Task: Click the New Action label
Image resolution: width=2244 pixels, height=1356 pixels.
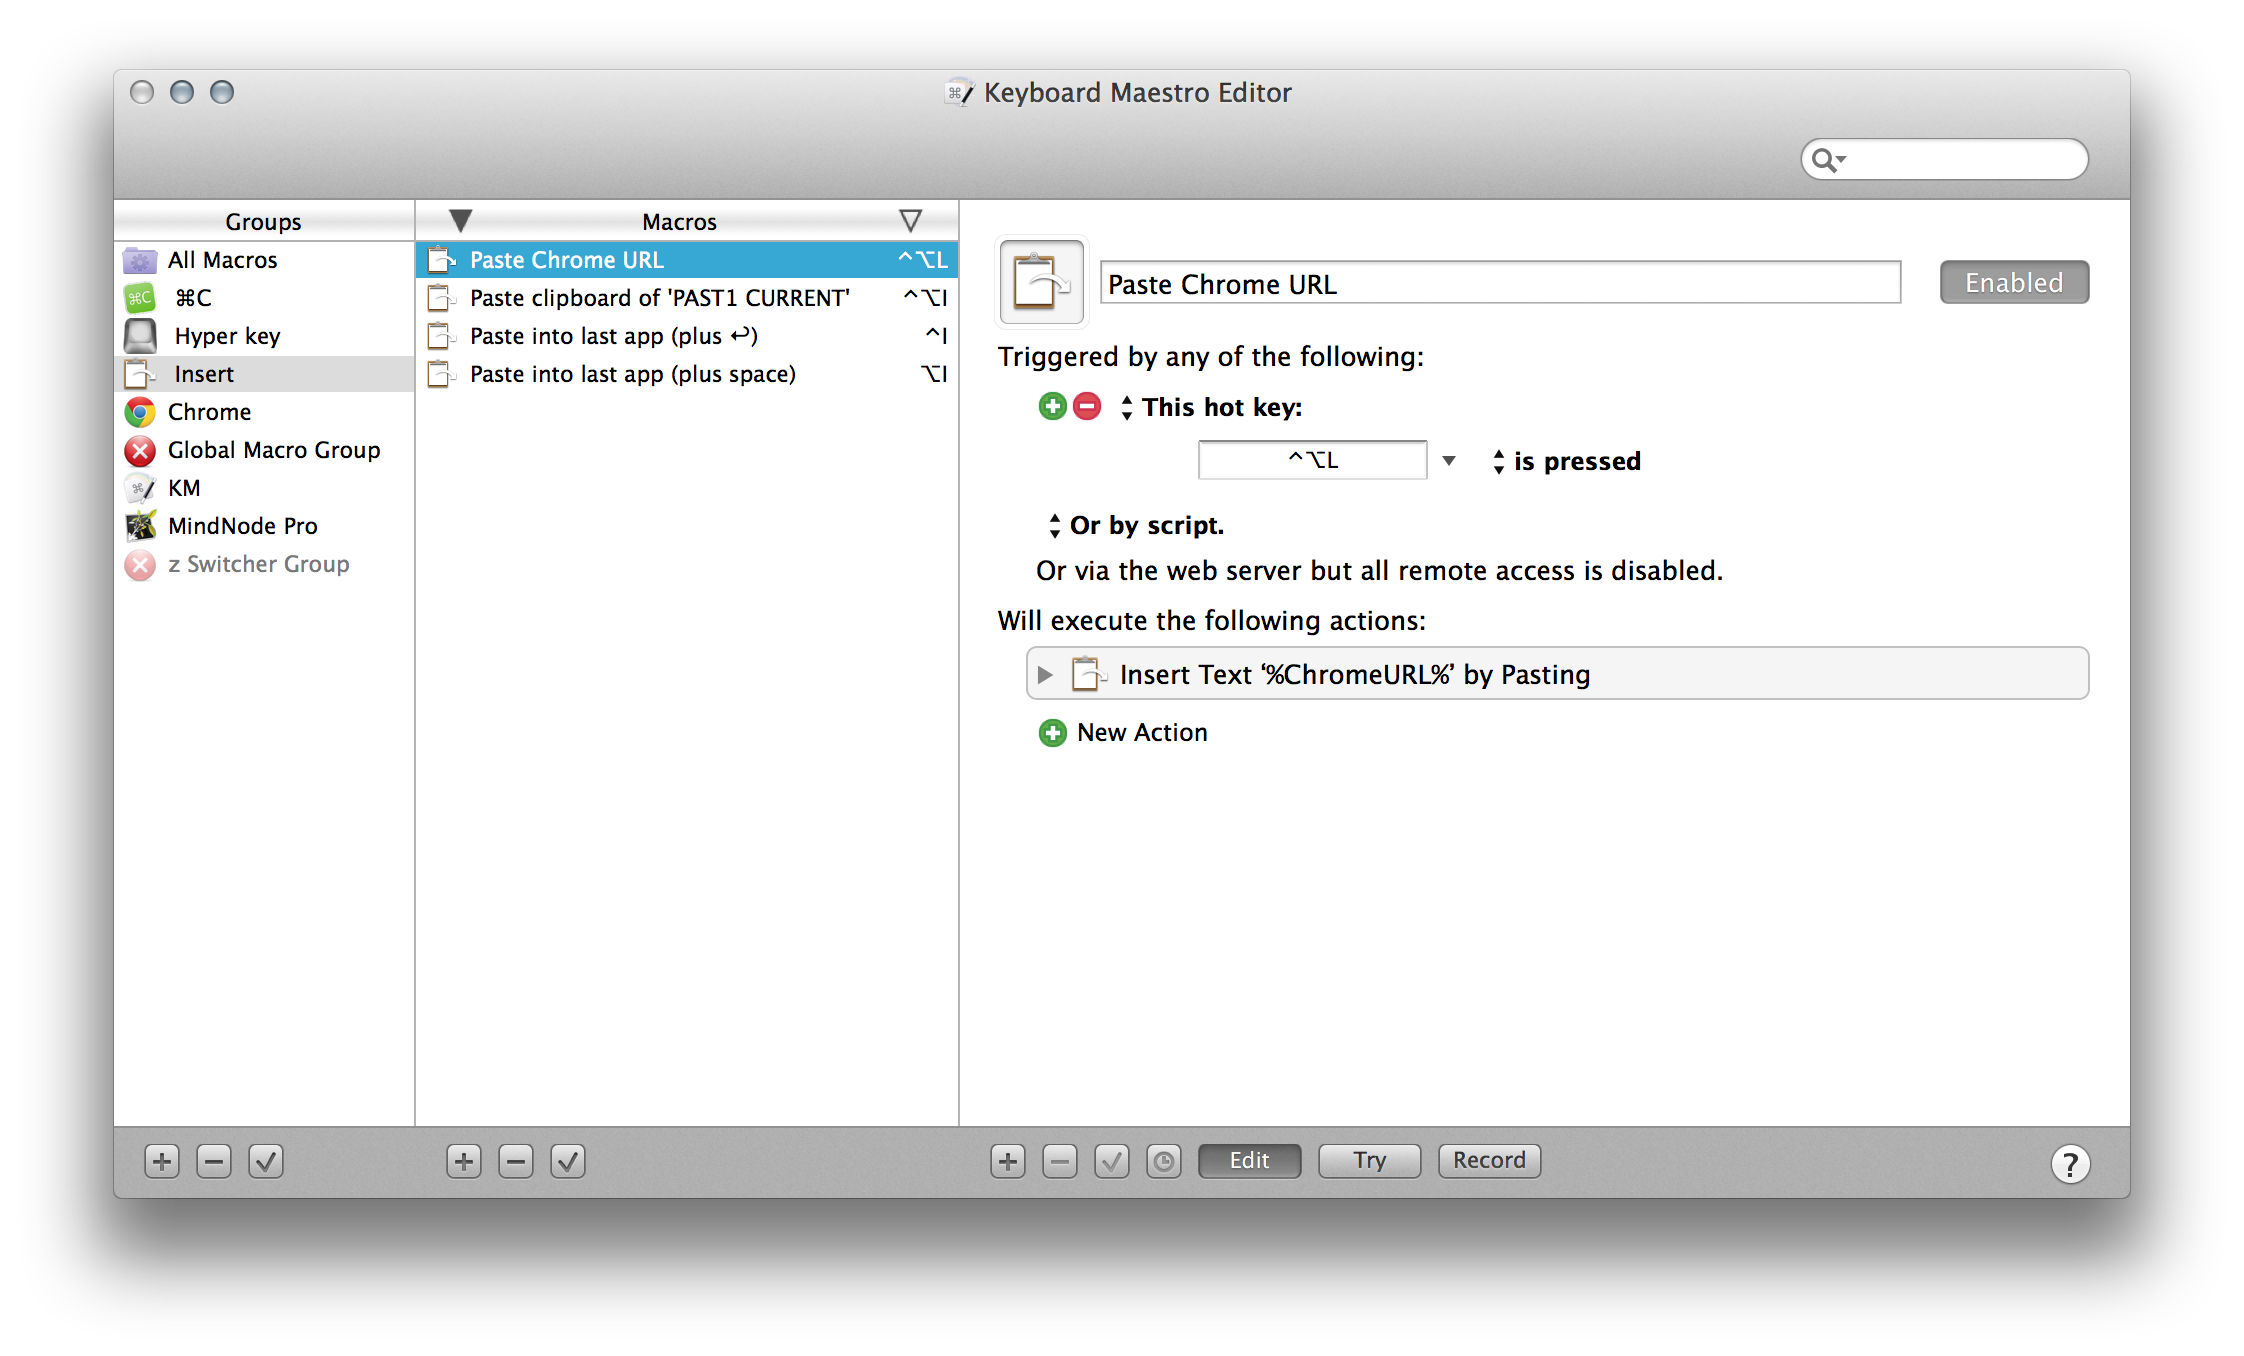Action: coord(1142,733)
